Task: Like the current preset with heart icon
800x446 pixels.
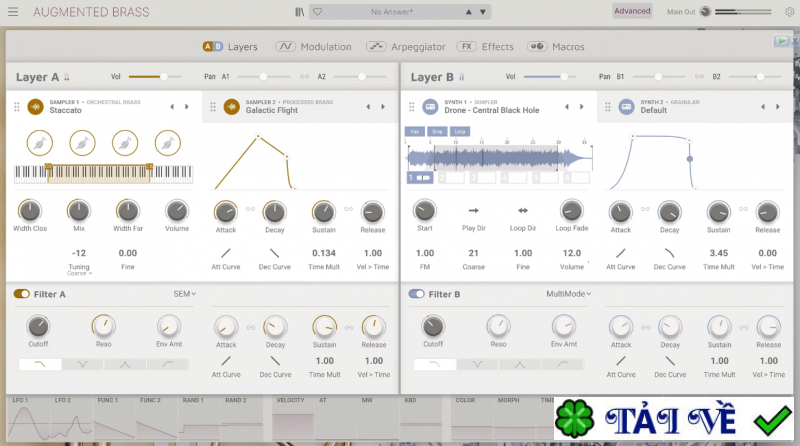Action: click(x=317, y=12)
